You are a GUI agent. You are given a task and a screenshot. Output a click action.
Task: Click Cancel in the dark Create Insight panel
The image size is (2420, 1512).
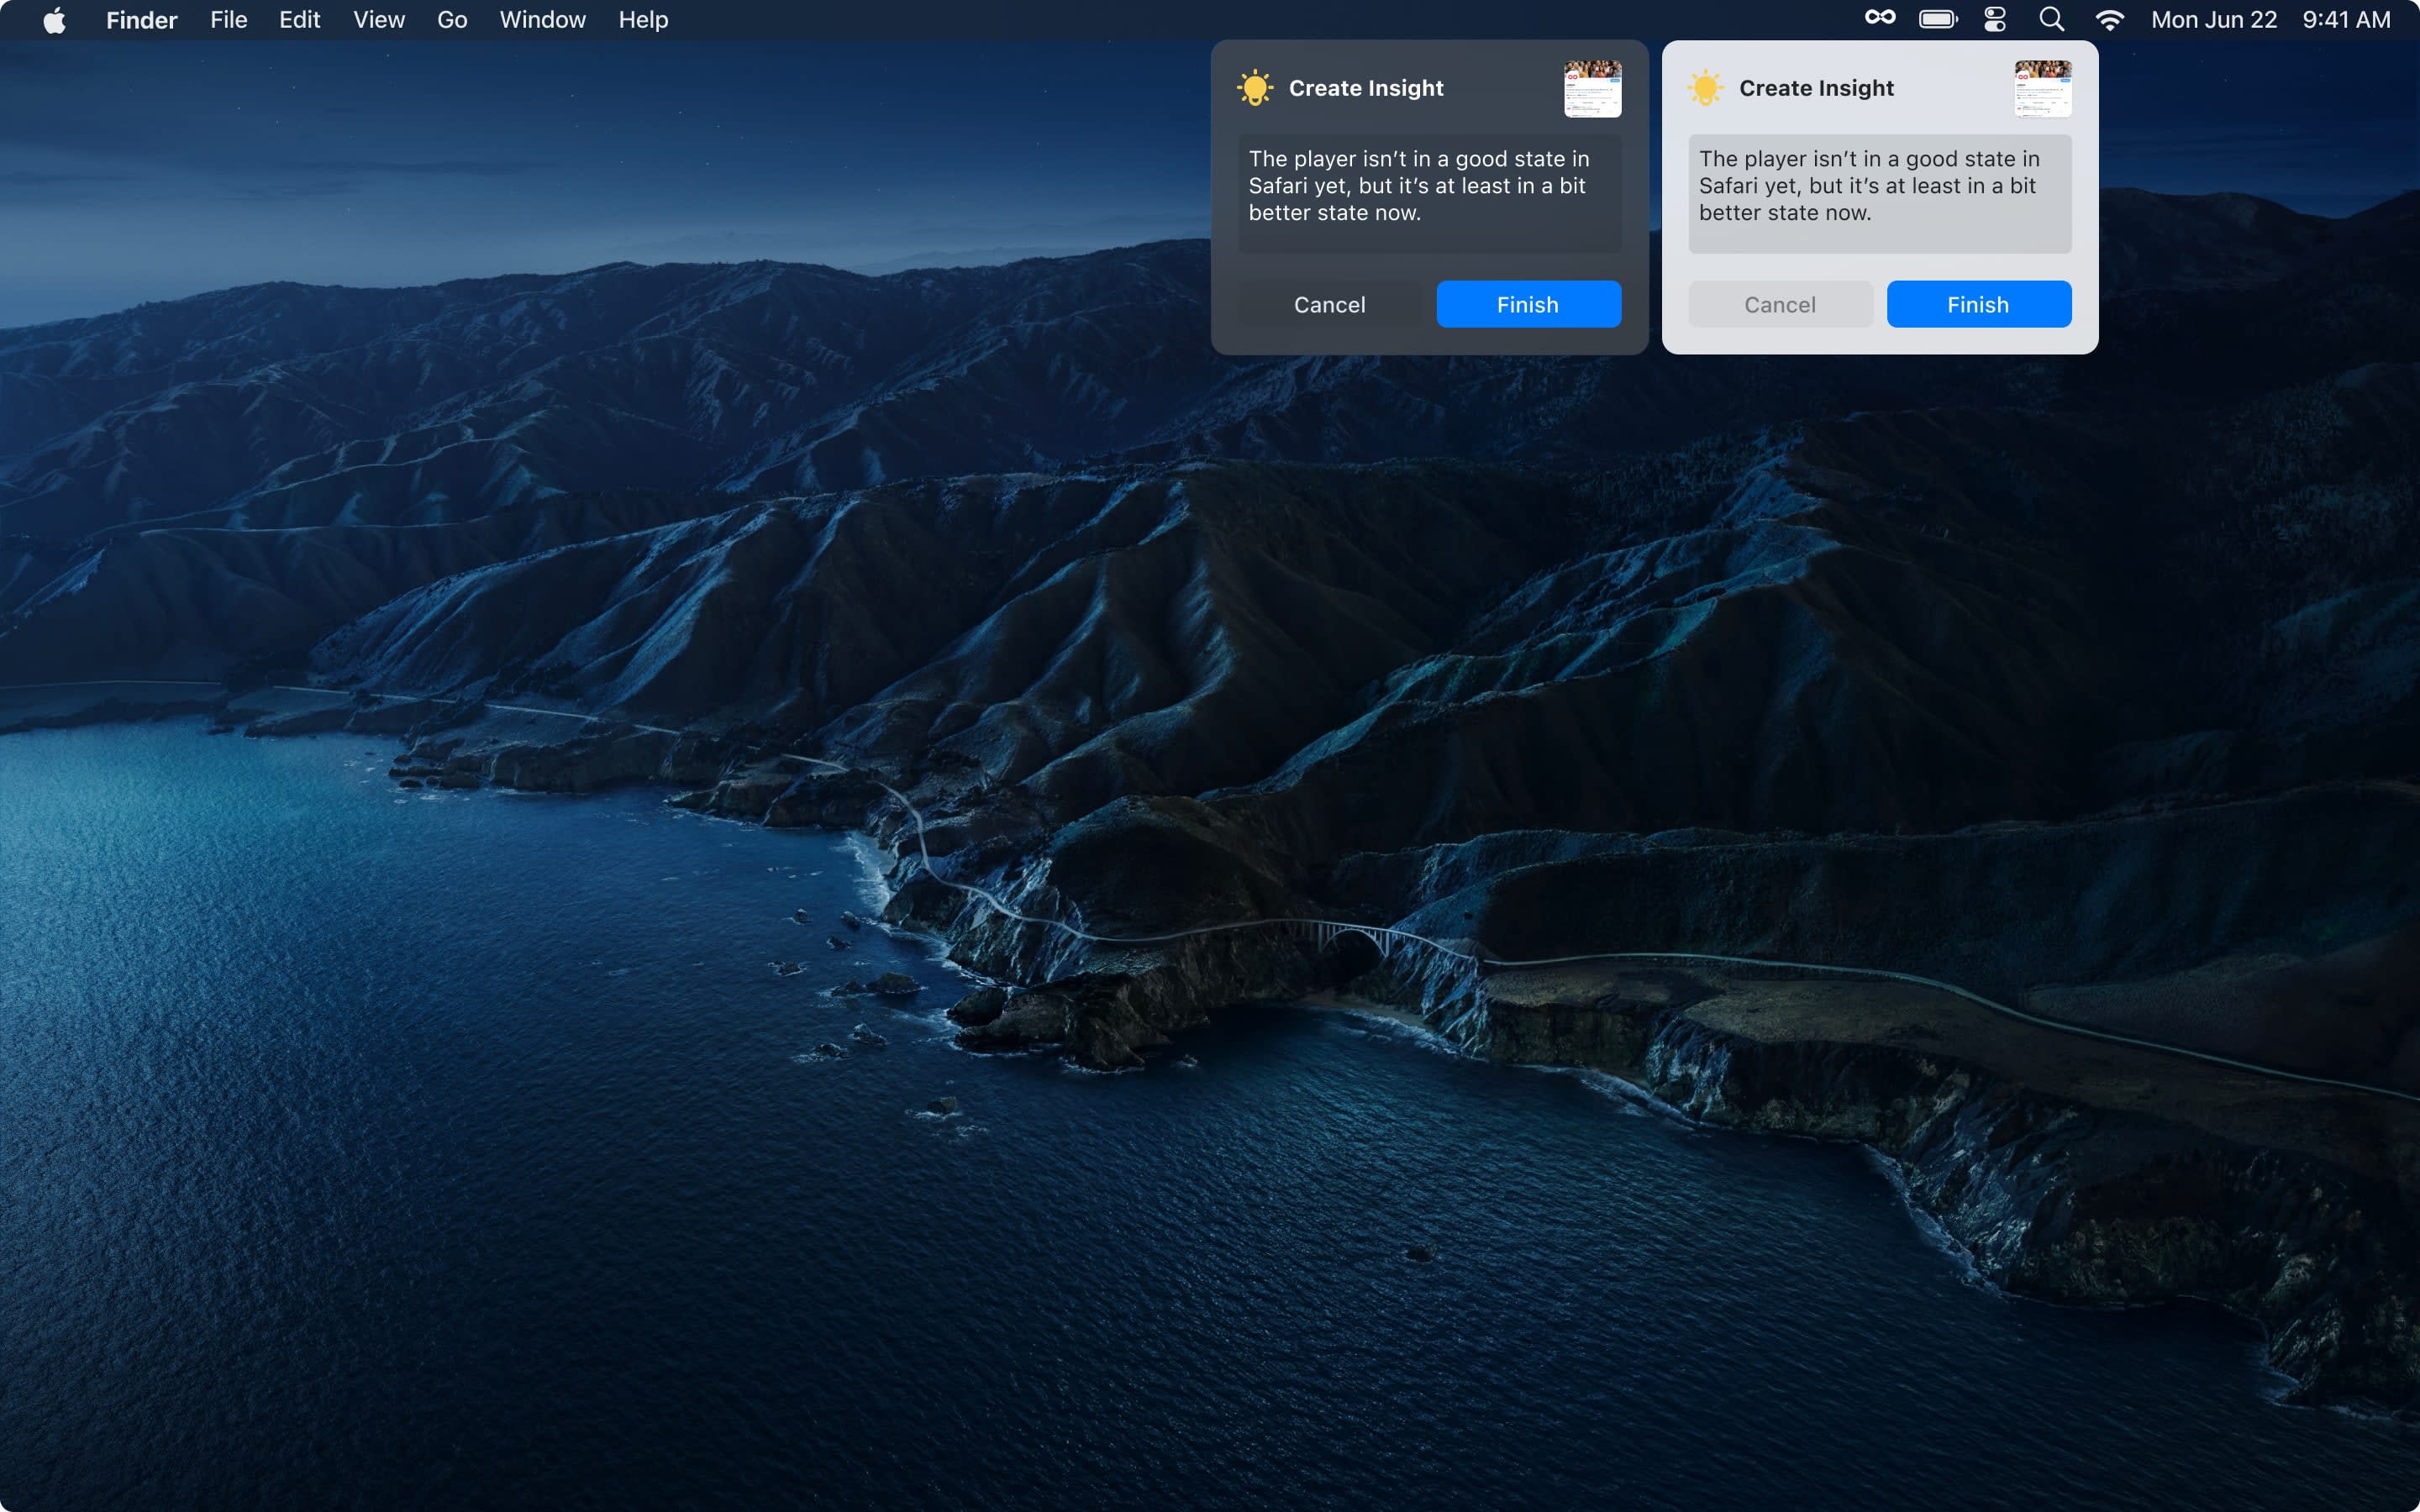[1330, 304]
